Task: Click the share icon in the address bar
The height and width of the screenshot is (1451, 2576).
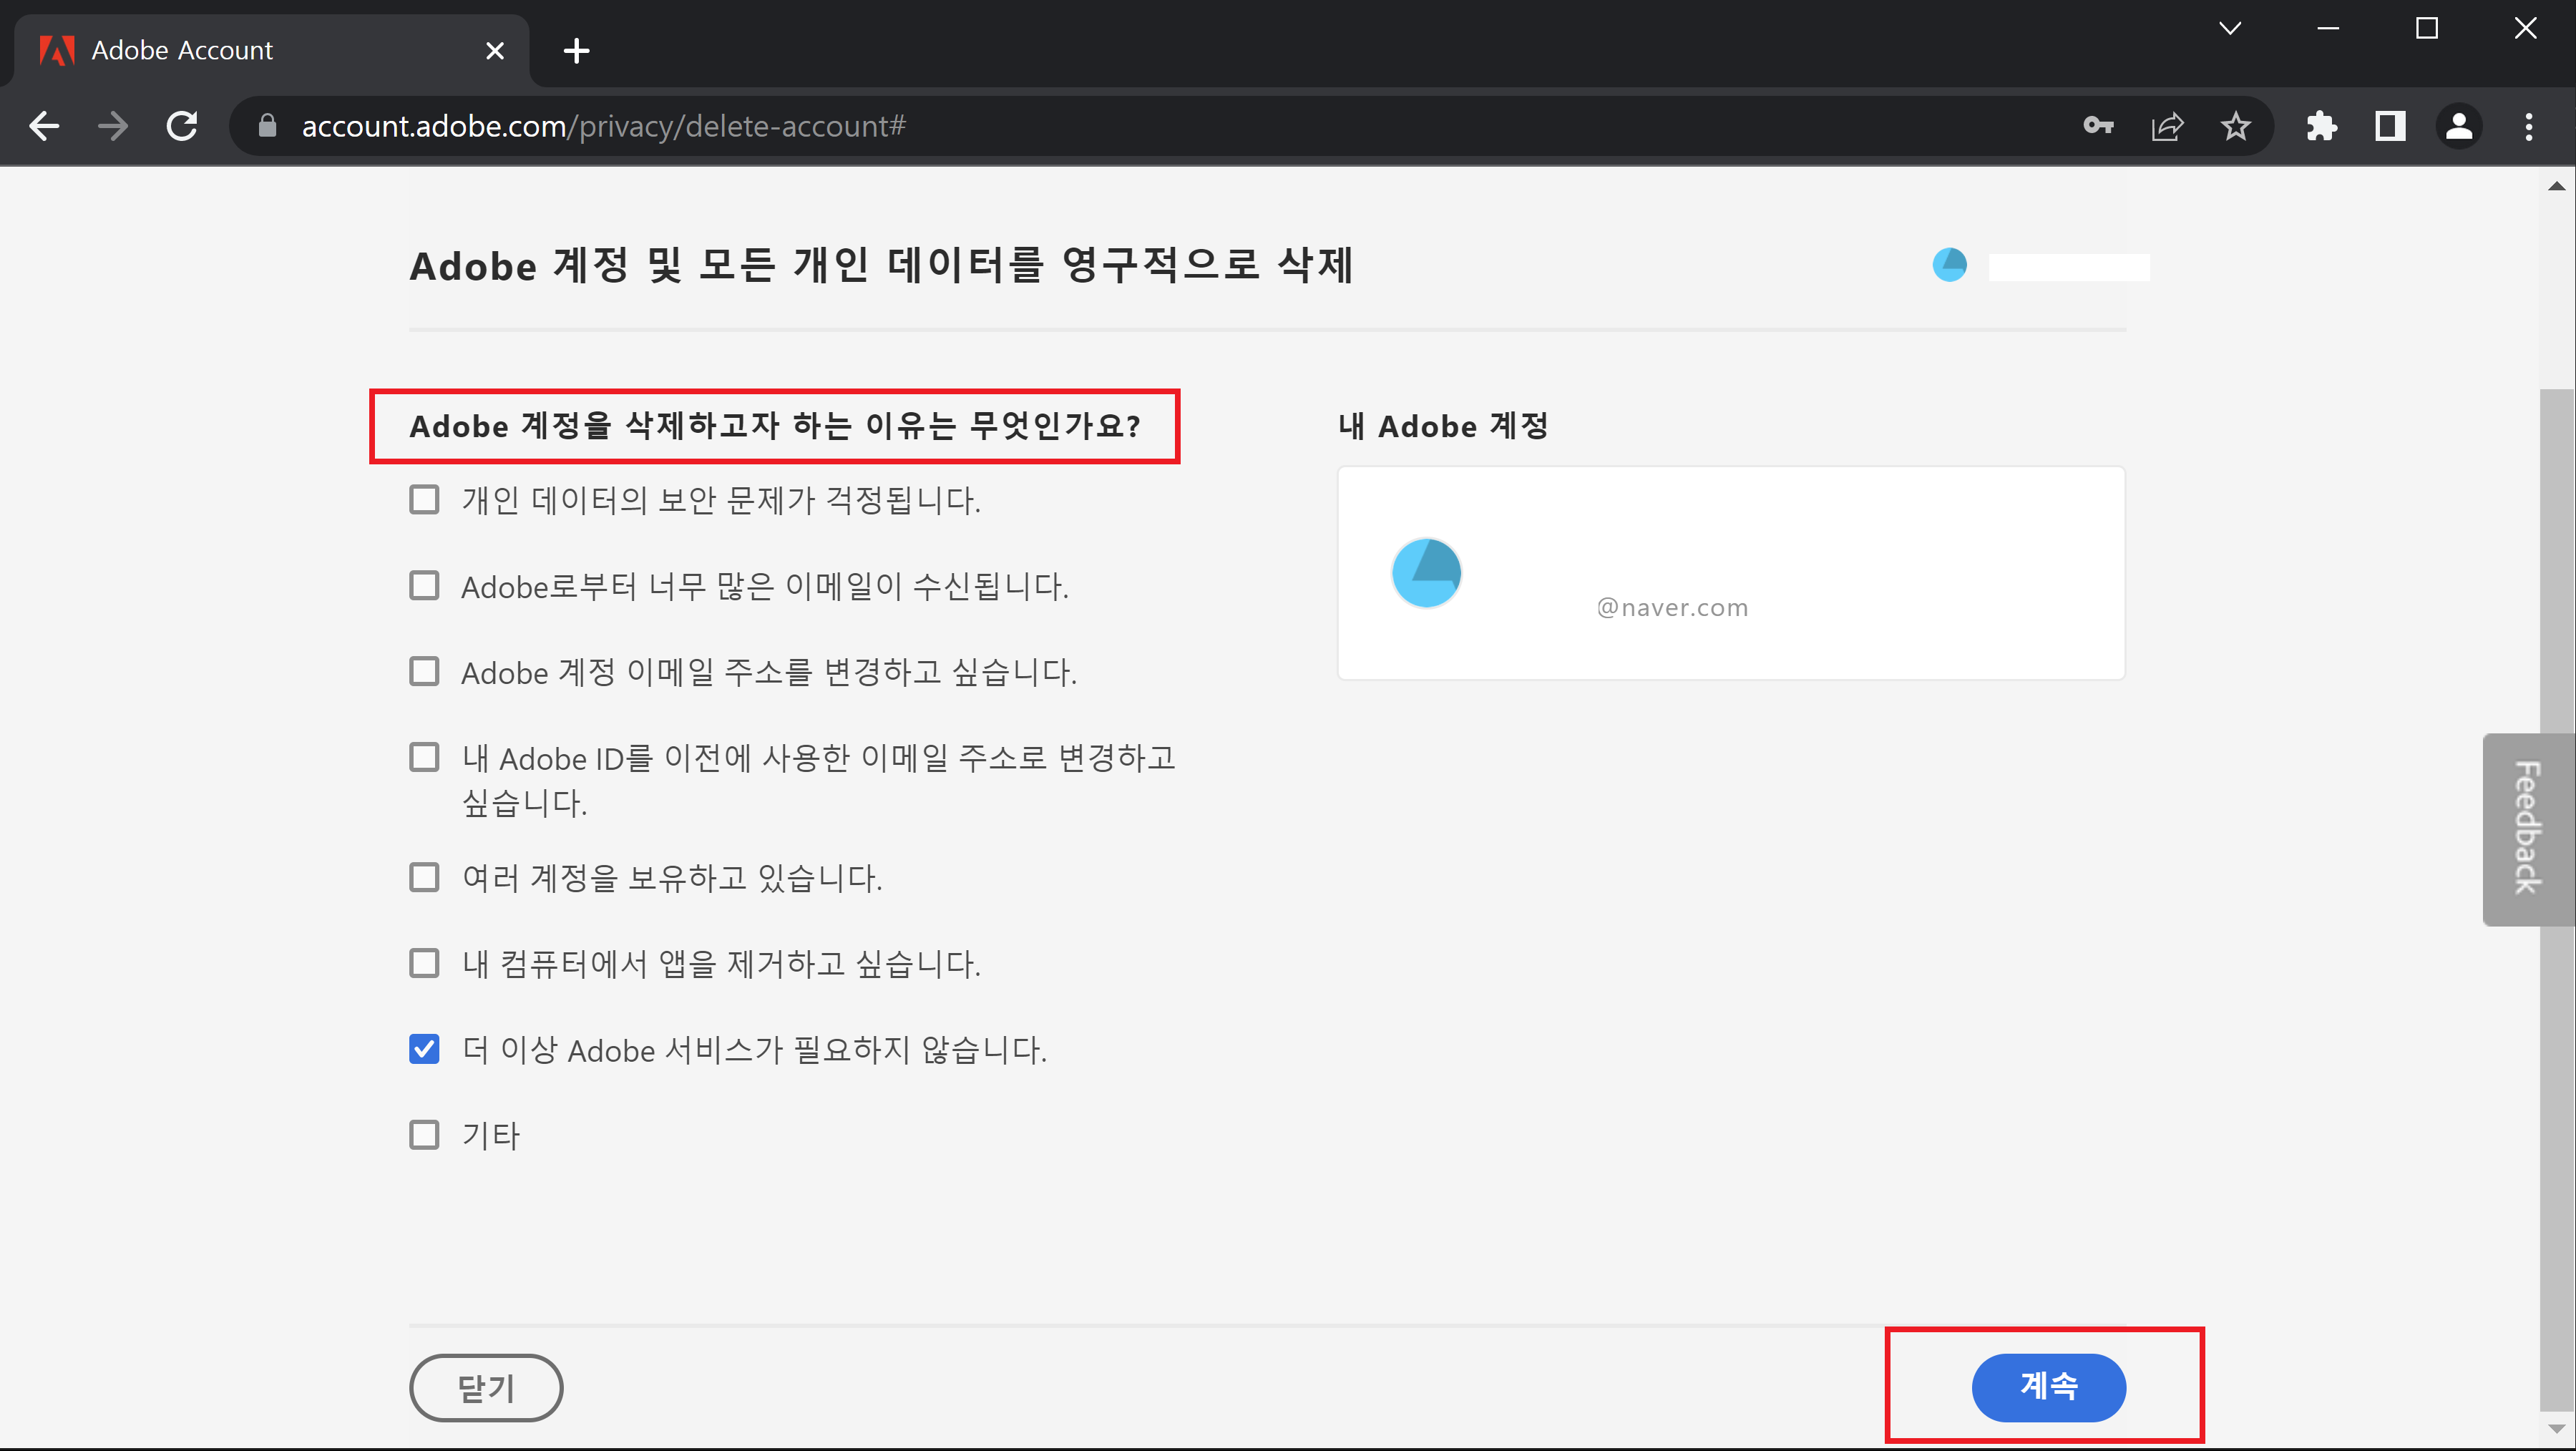Action: pos(2167,125)
